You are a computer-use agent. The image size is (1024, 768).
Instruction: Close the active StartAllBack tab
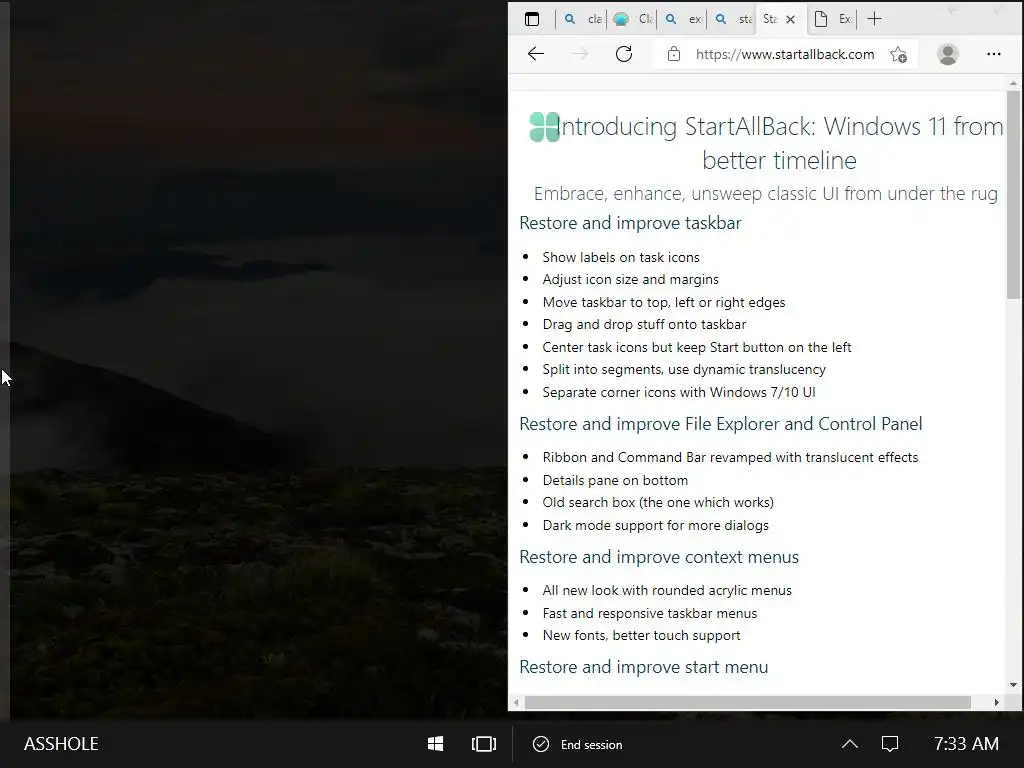tap(790, 20)
